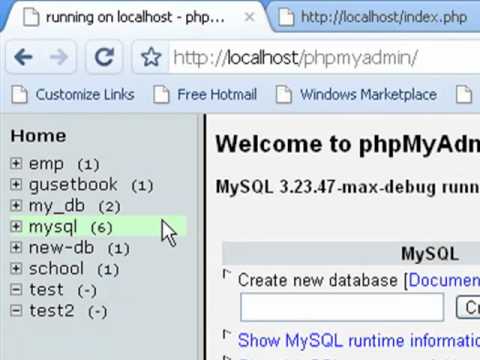Image resolution: width=480 pixels, height=360 pixels.
Task: Collapse the test database node
Action: point(16,290)
